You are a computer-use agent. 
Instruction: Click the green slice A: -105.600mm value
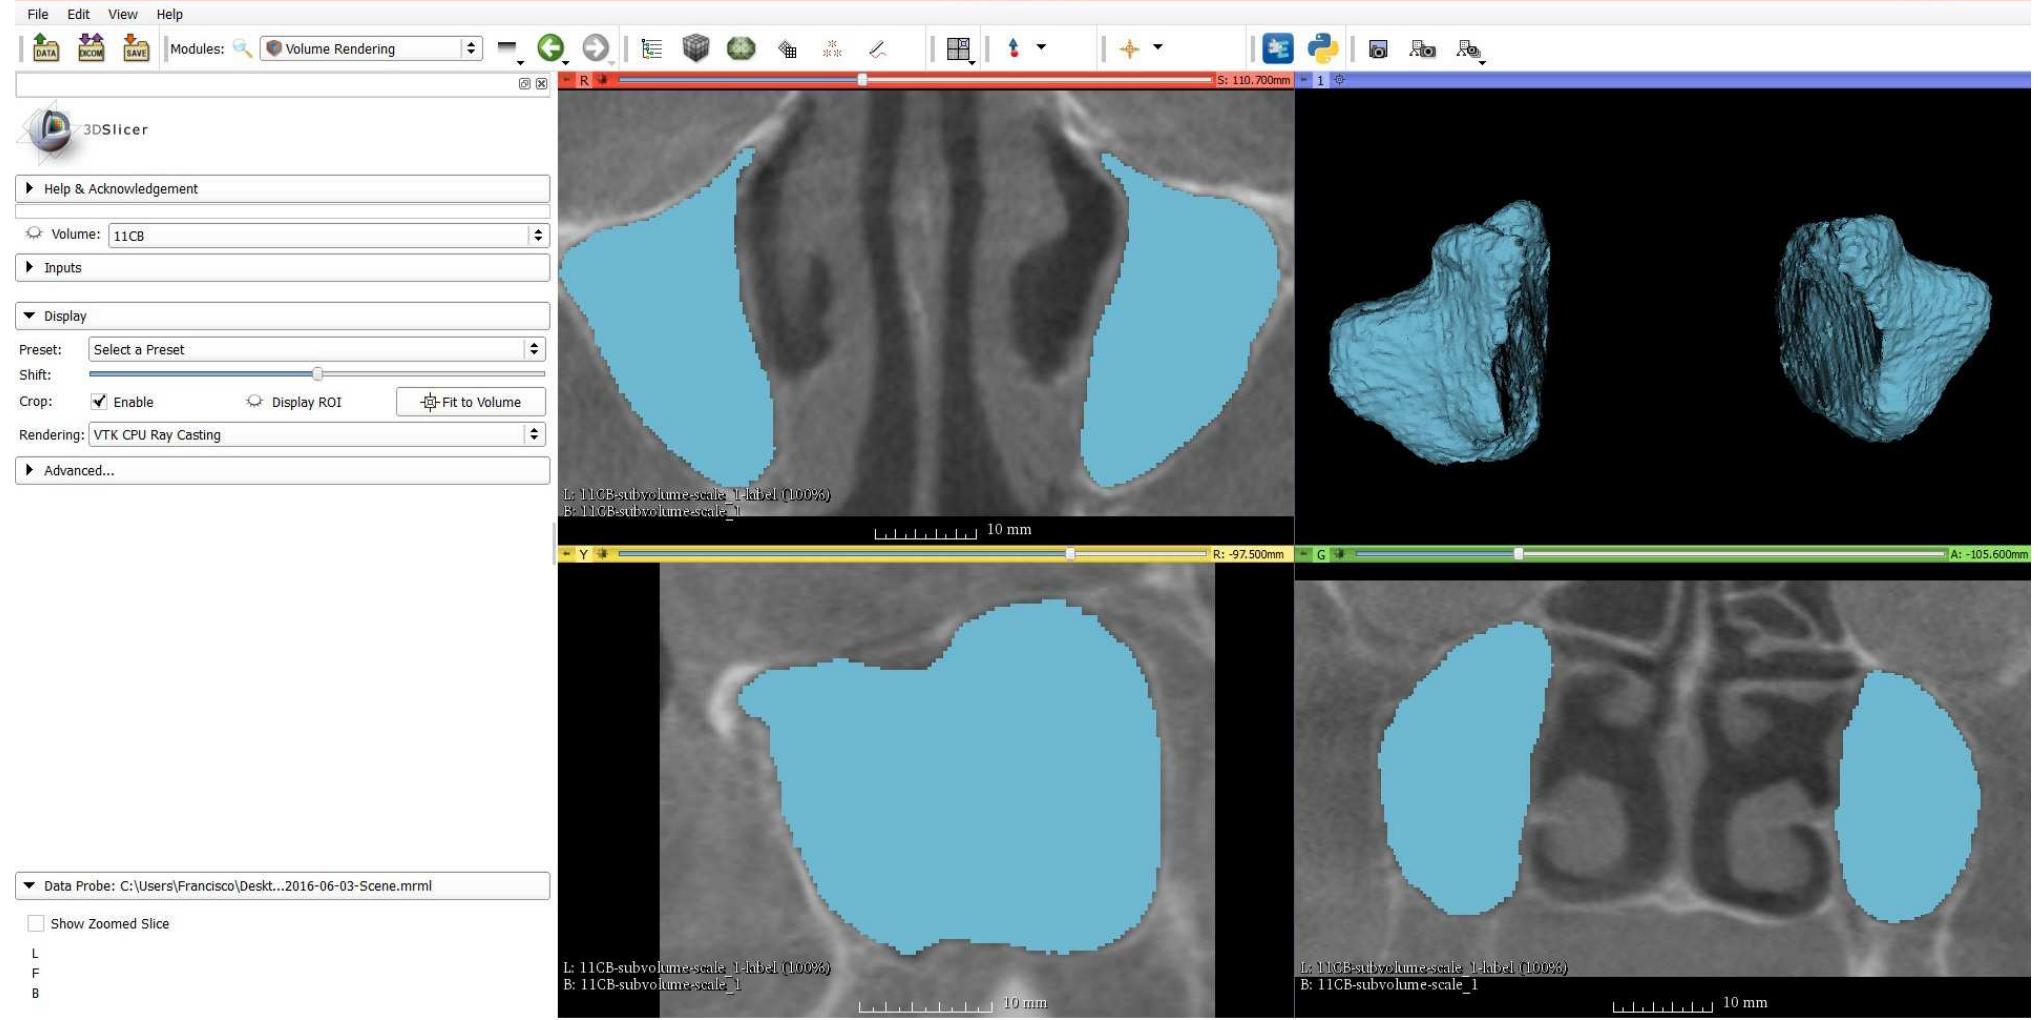pos(1989,554)
